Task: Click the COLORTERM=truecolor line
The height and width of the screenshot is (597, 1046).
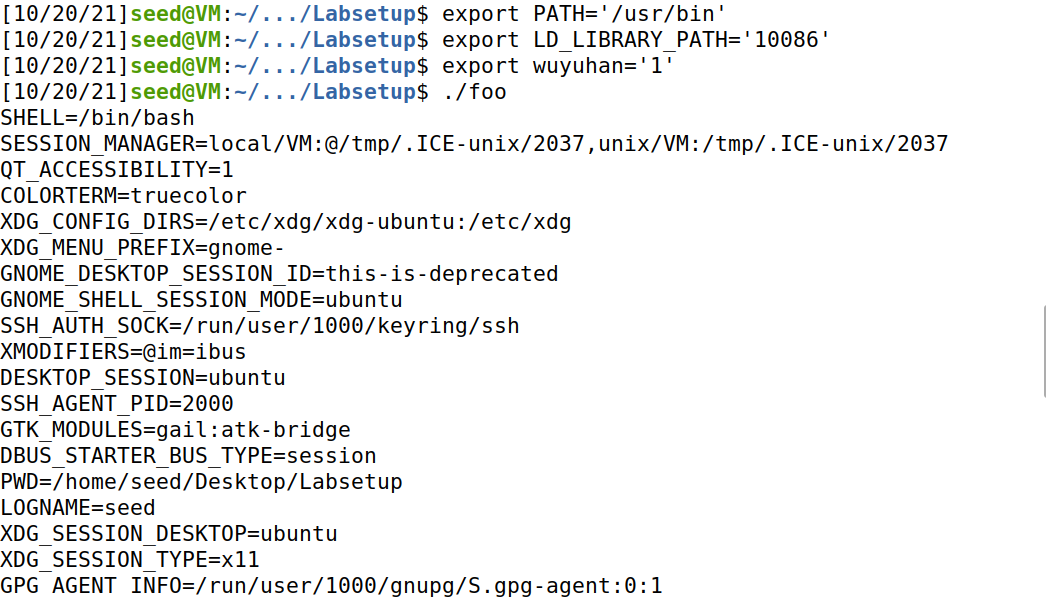Action: click(x=123, y=196)
